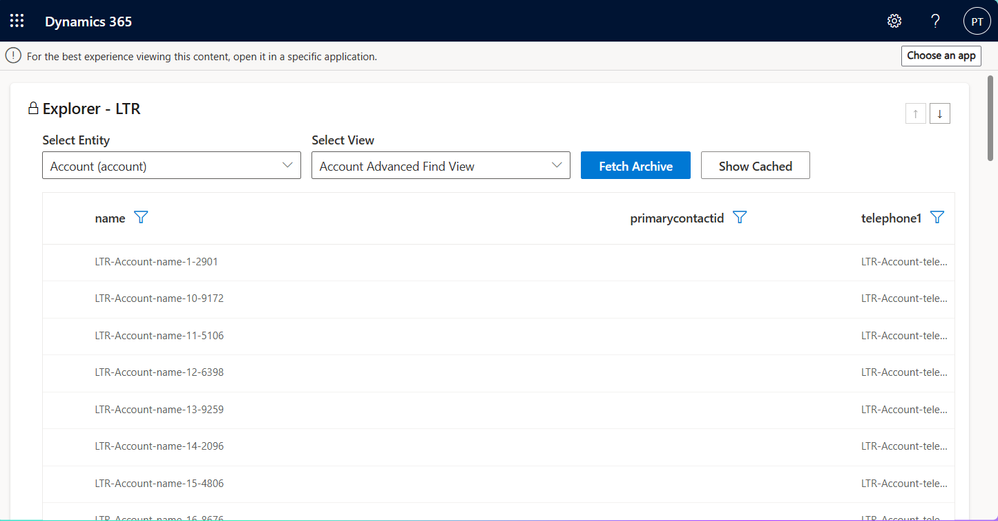Open the Help question mark icon

pyautogui.click(x=935, y=21)
